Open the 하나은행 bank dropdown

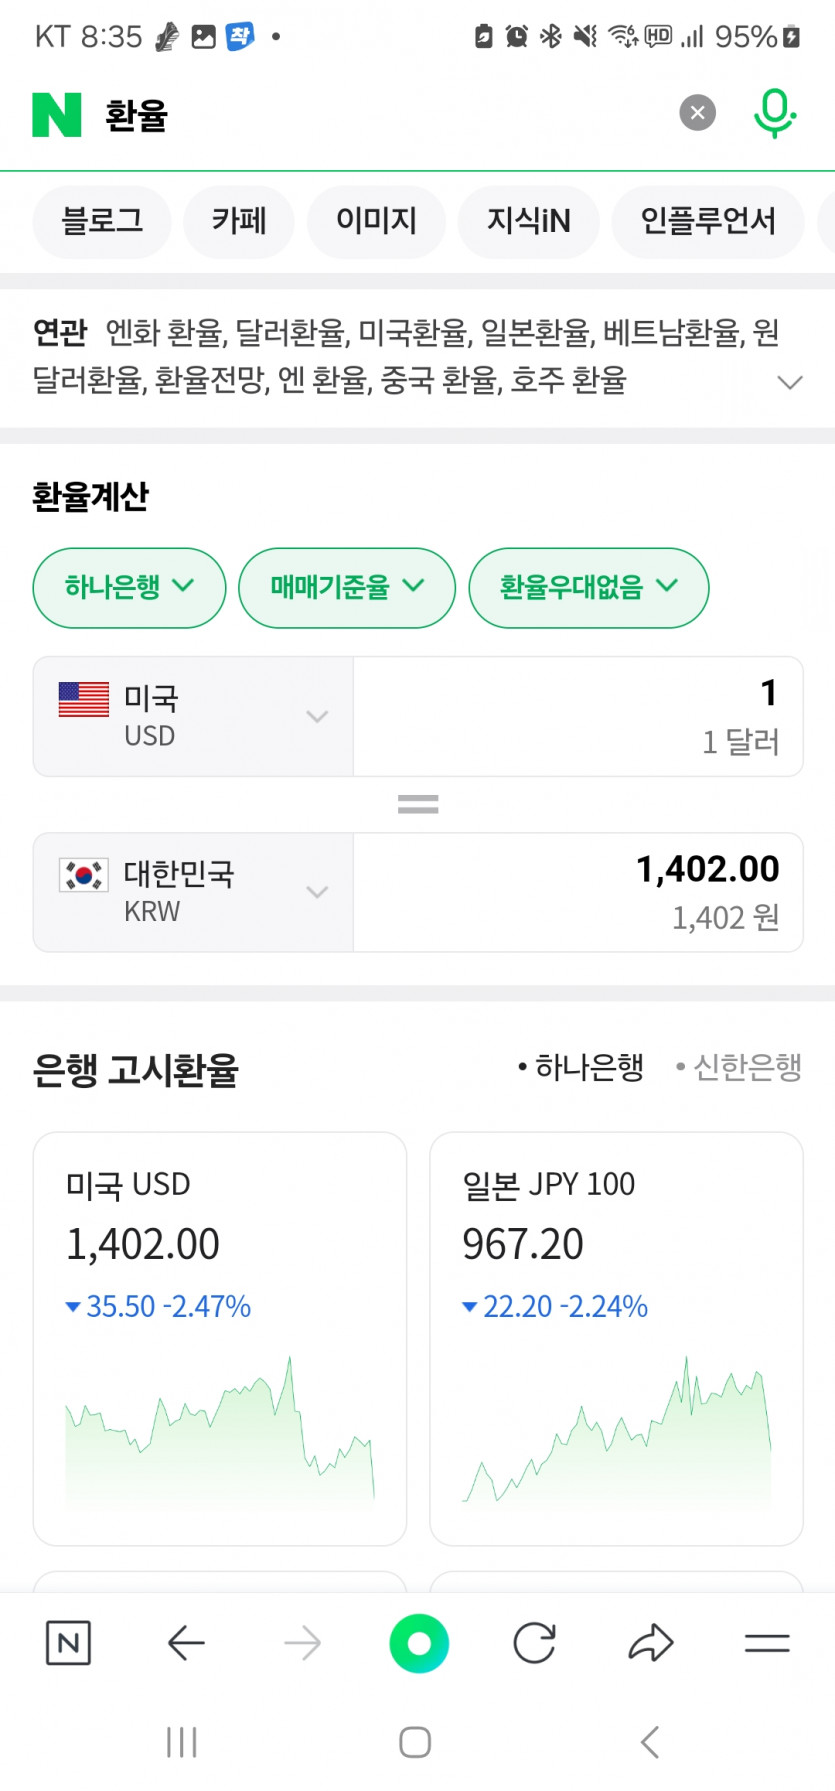point(129,587)
